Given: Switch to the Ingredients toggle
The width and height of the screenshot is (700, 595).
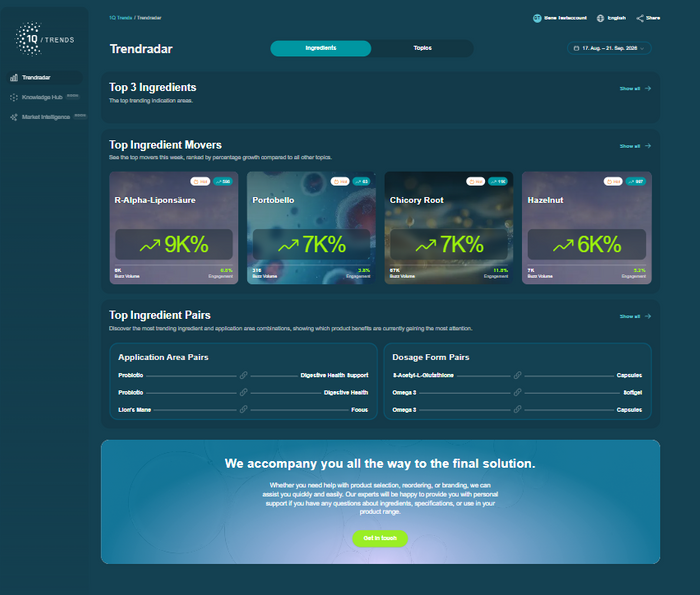Looking at the screenshot, I should [x=321, y=48].
